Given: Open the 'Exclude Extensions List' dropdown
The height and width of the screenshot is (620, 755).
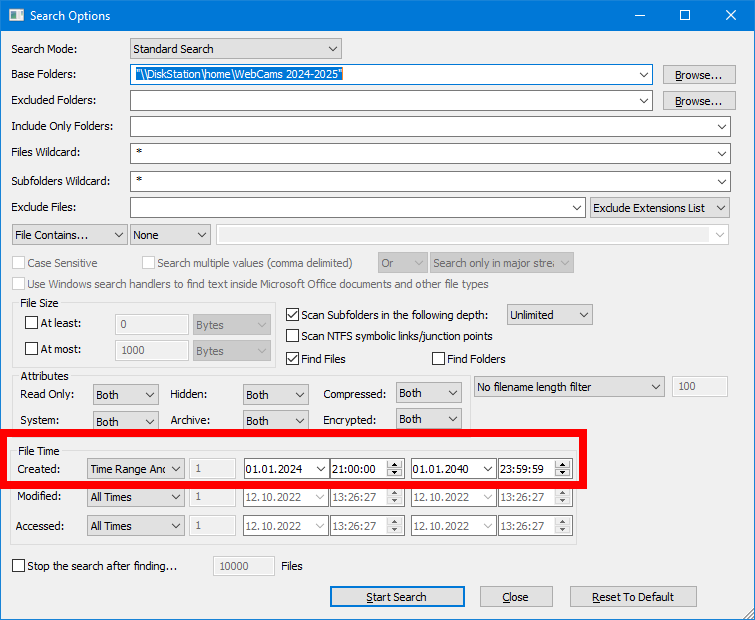Looking at the screenshot, I should [660, 208].
